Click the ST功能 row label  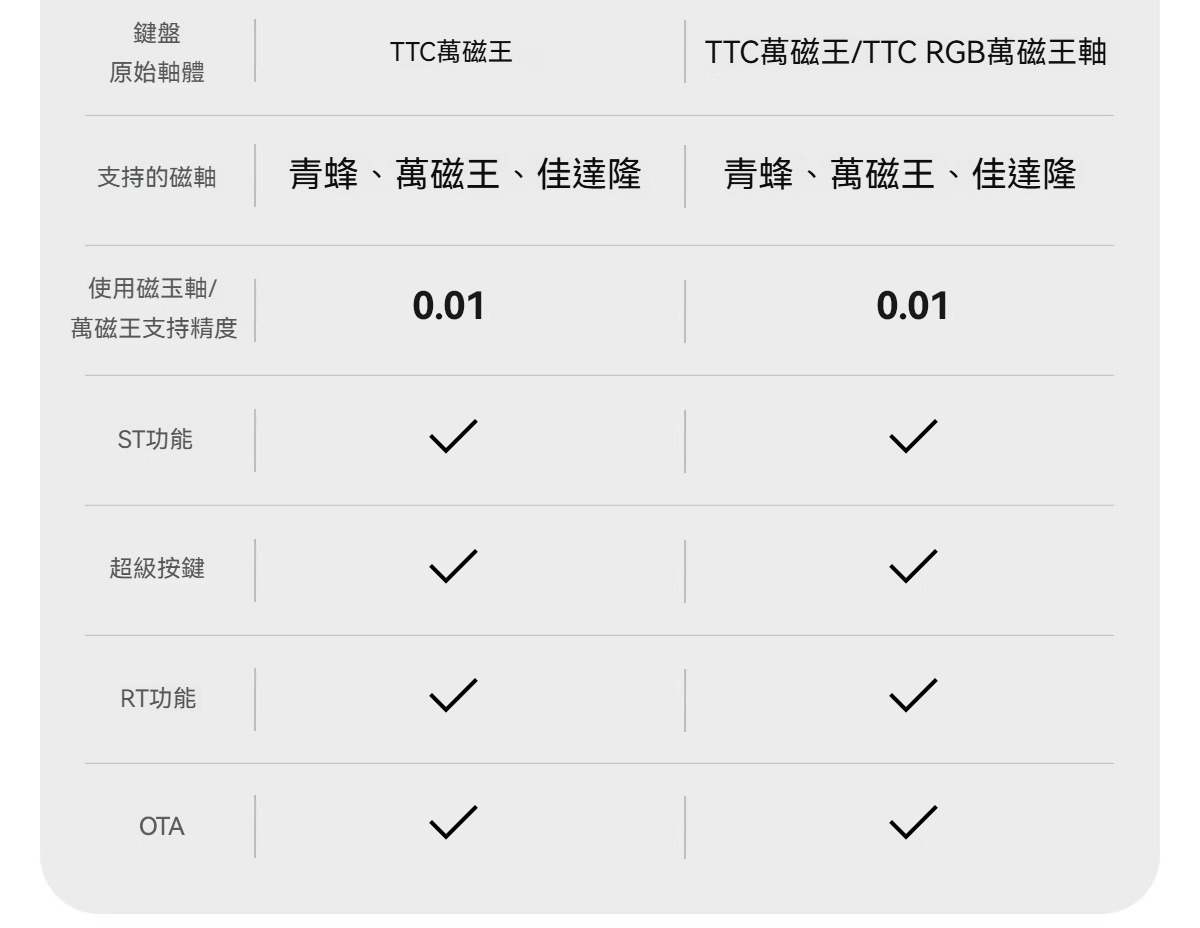click(x=156, y=439)
